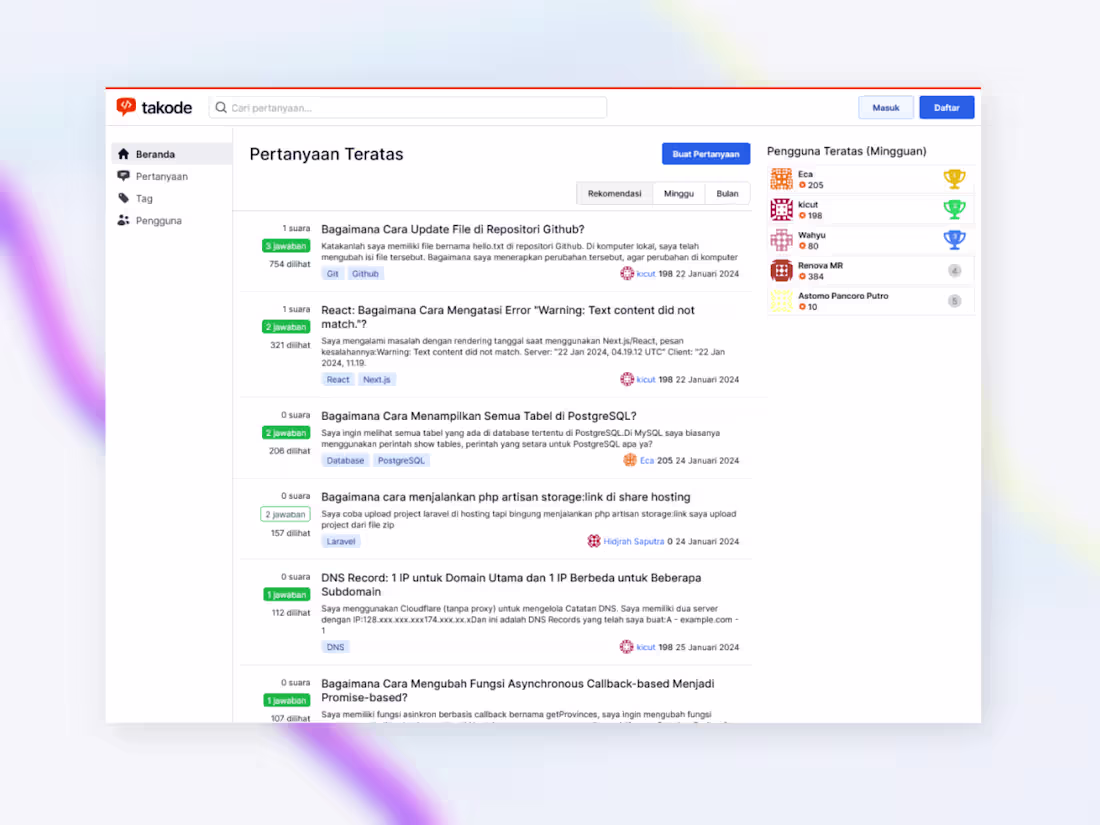
Task: Open question Menampilkan Semua Tabel di PostgreSQL
Action: 478,416
